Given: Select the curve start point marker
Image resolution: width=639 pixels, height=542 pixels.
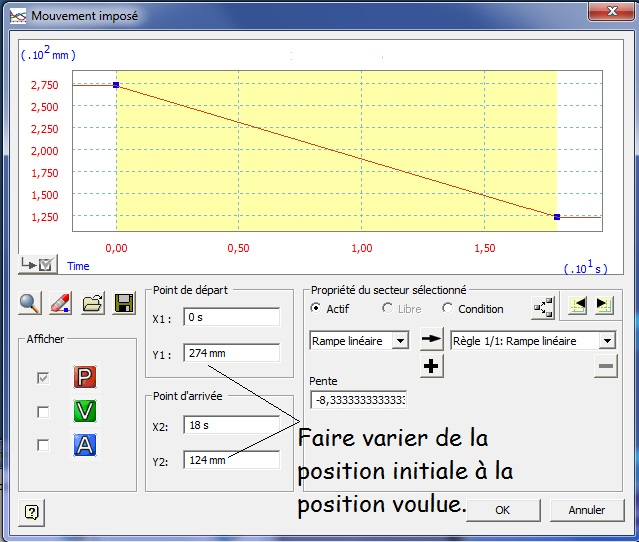Looking at the screenshot, I should [x=116, y=85].
